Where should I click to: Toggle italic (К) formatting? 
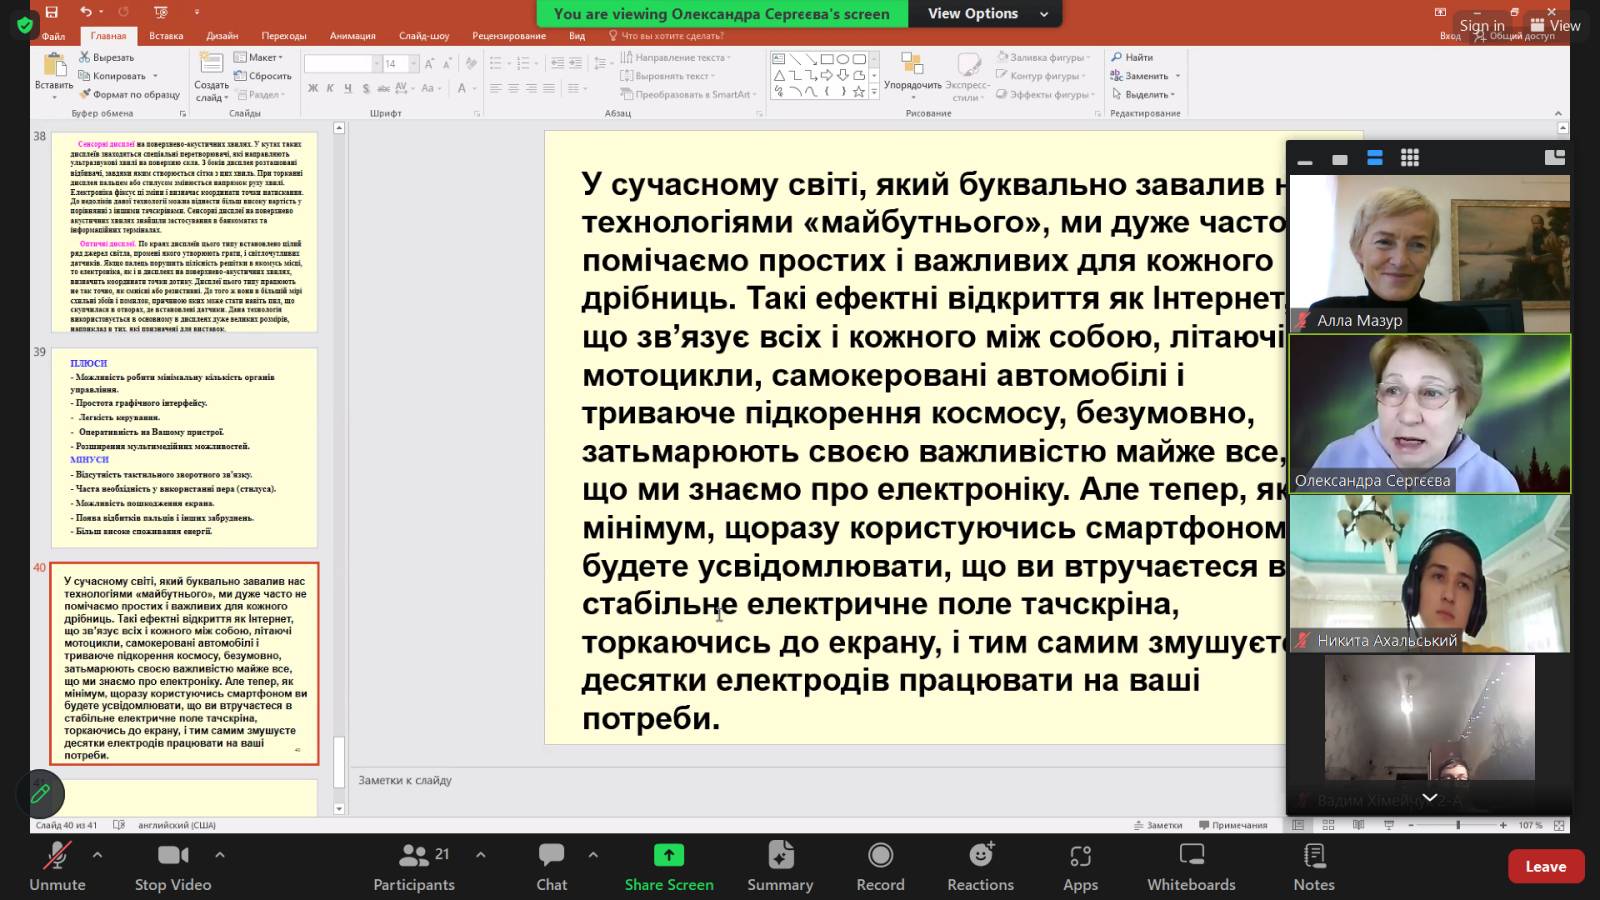[x=330, y=88]
